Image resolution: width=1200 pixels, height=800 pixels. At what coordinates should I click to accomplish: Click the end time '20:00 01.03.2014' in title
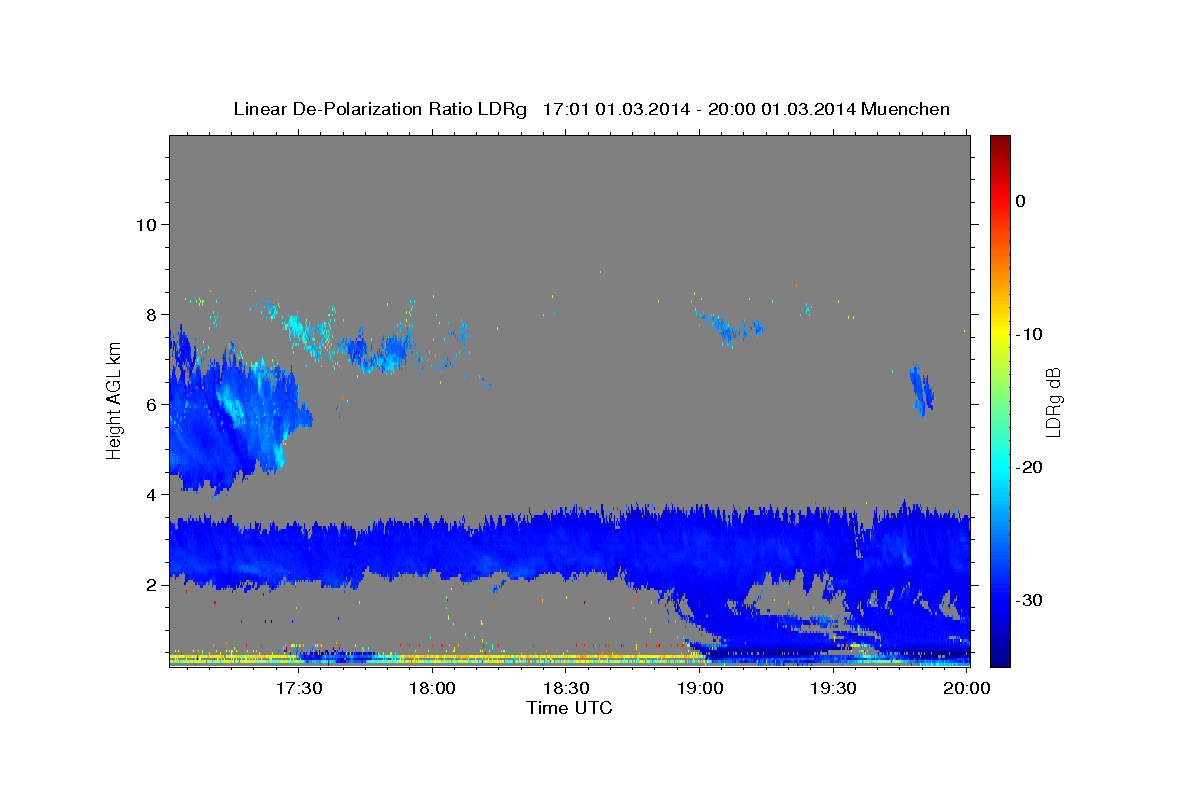tap(782, 109)
